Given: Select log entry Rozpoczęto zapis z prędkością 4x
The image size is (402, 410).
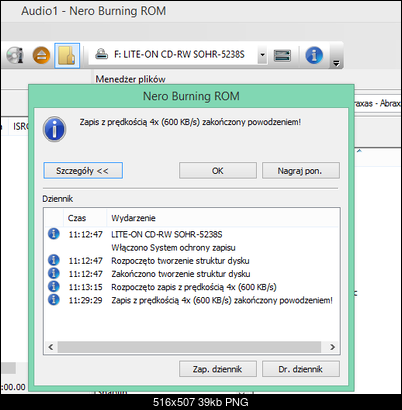Looking at the screenshot, I should pos(192,287).
